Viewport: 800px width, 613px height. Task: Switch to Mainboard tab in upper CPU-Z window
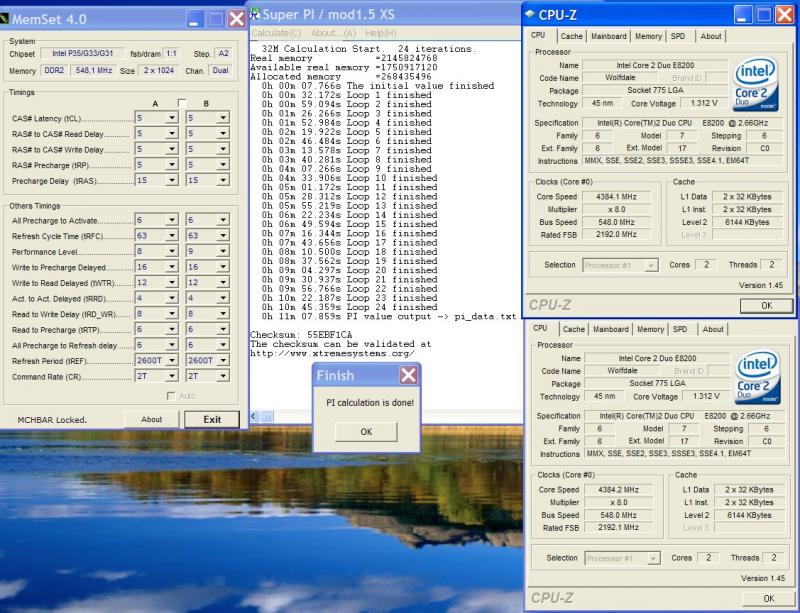[x=609, y=36]
